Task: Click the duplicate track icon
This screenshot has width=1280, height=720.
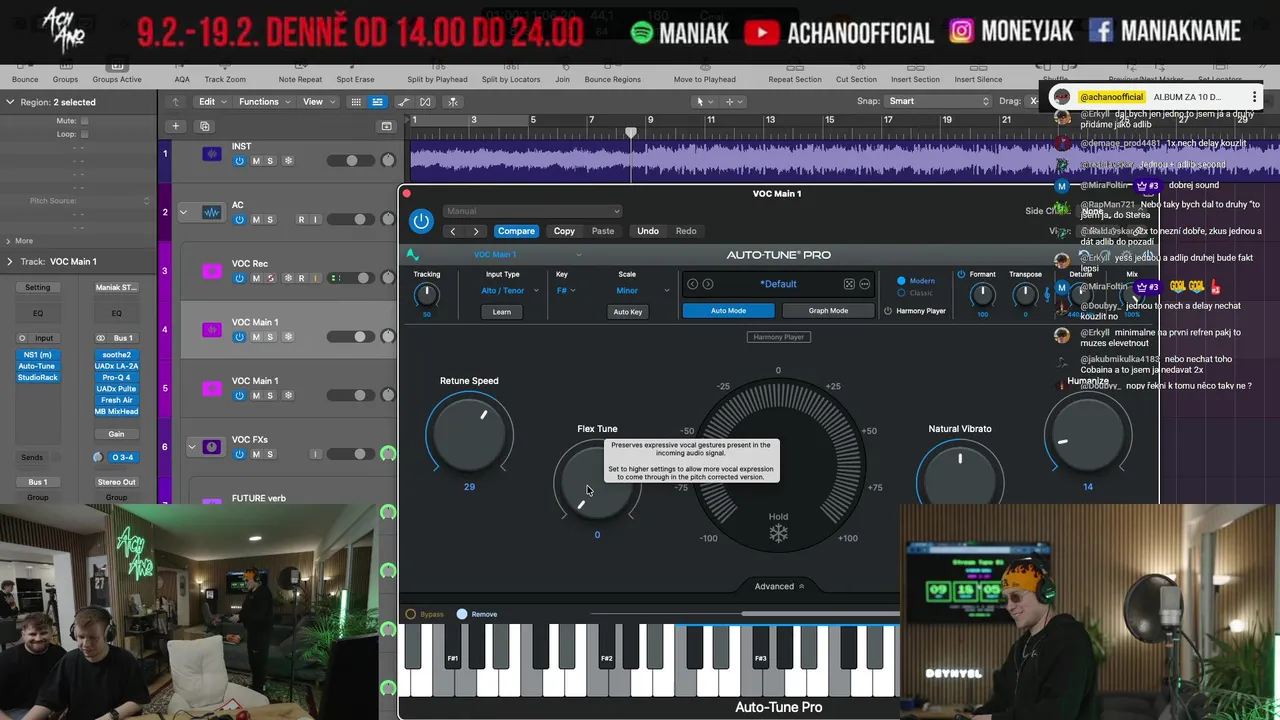Action: pos(205,126)
